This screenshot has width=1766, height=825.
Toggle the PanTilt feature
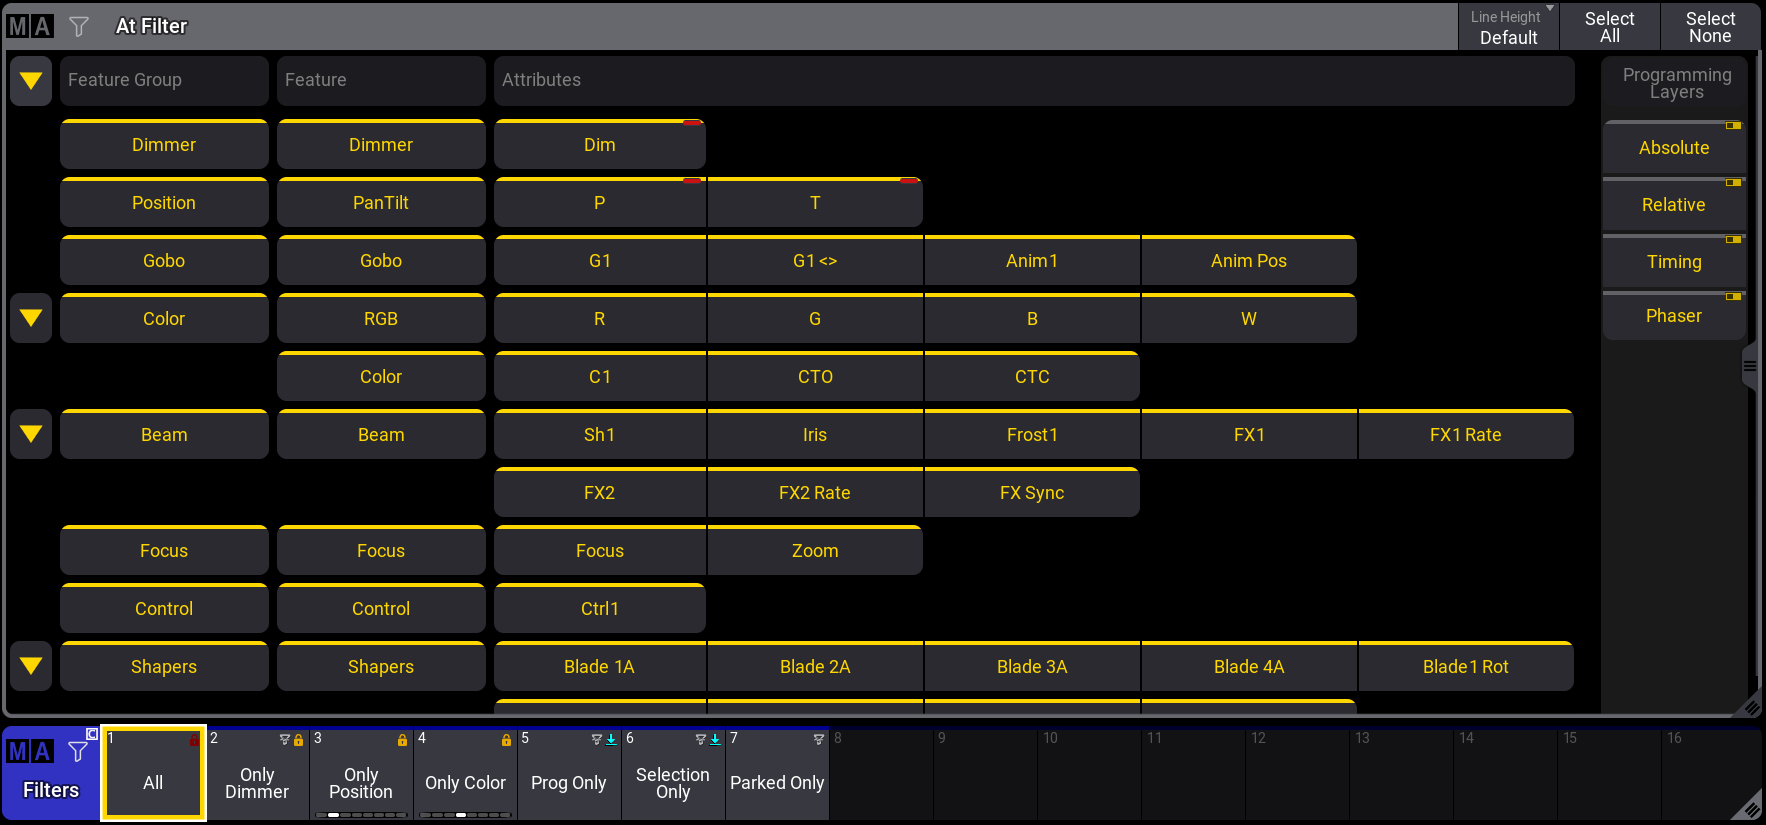pyautogui.click(x=381, y=203)
